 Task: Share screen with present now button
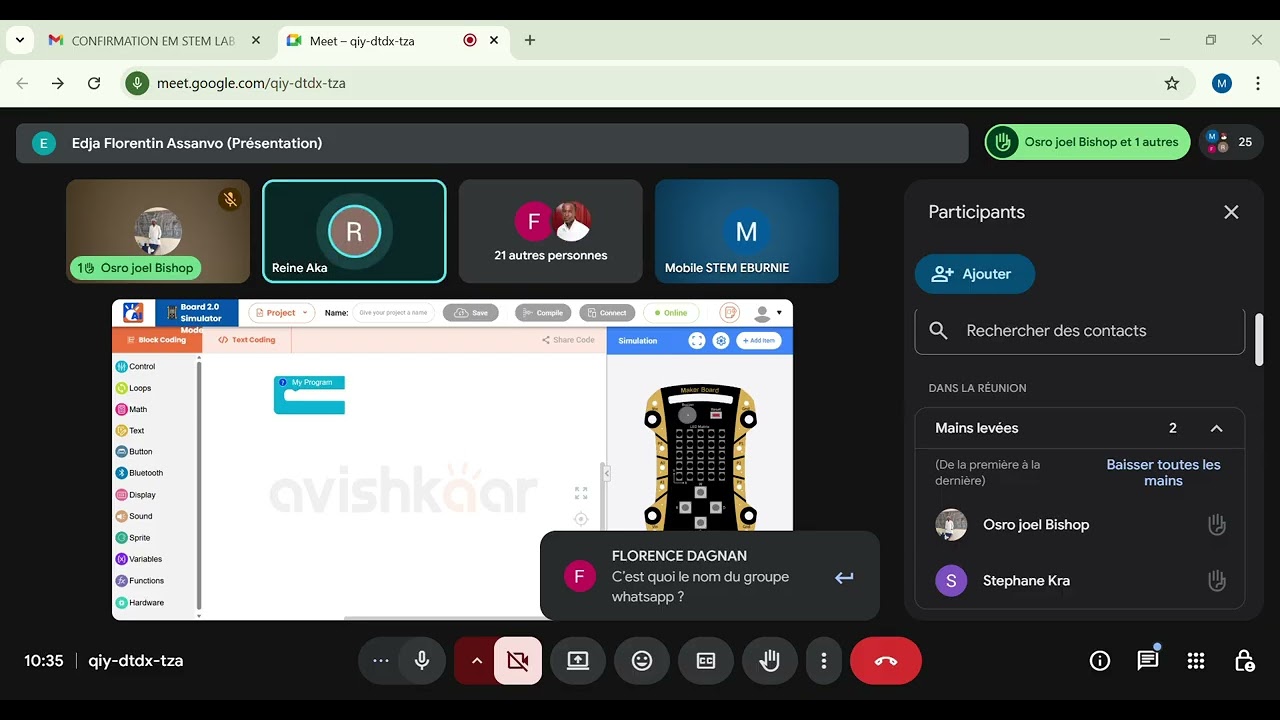pyautogui.click(x=578, y=661)
